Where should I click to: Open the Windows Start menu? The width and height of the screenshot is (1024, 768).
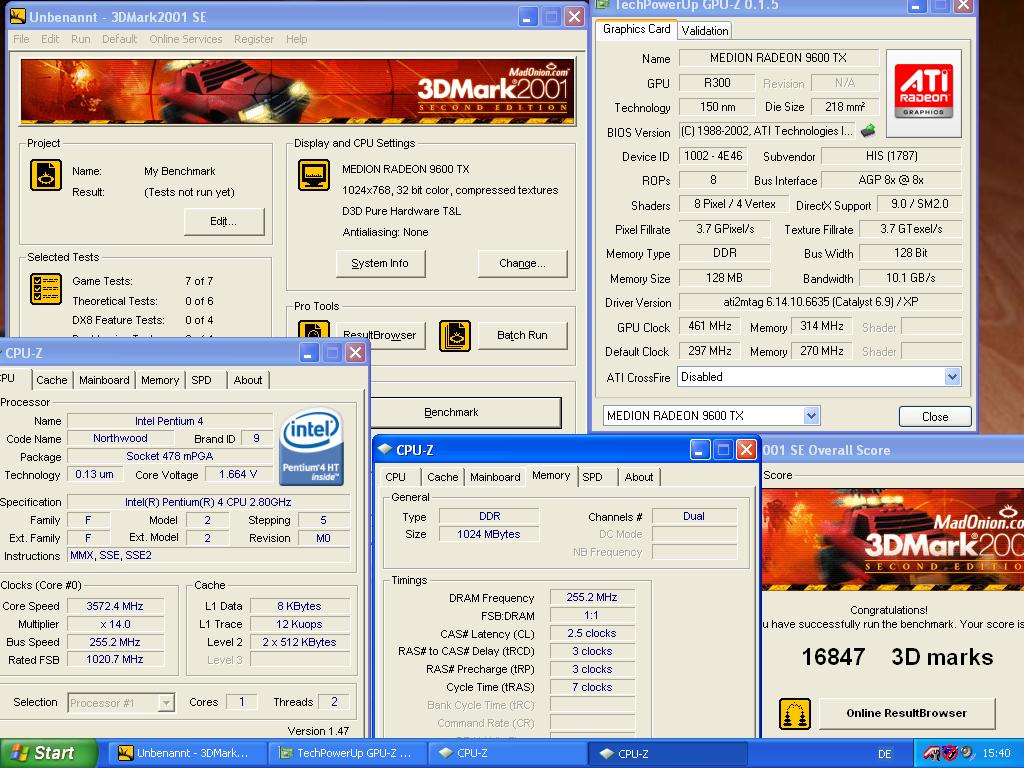click(x=48, y=753)
